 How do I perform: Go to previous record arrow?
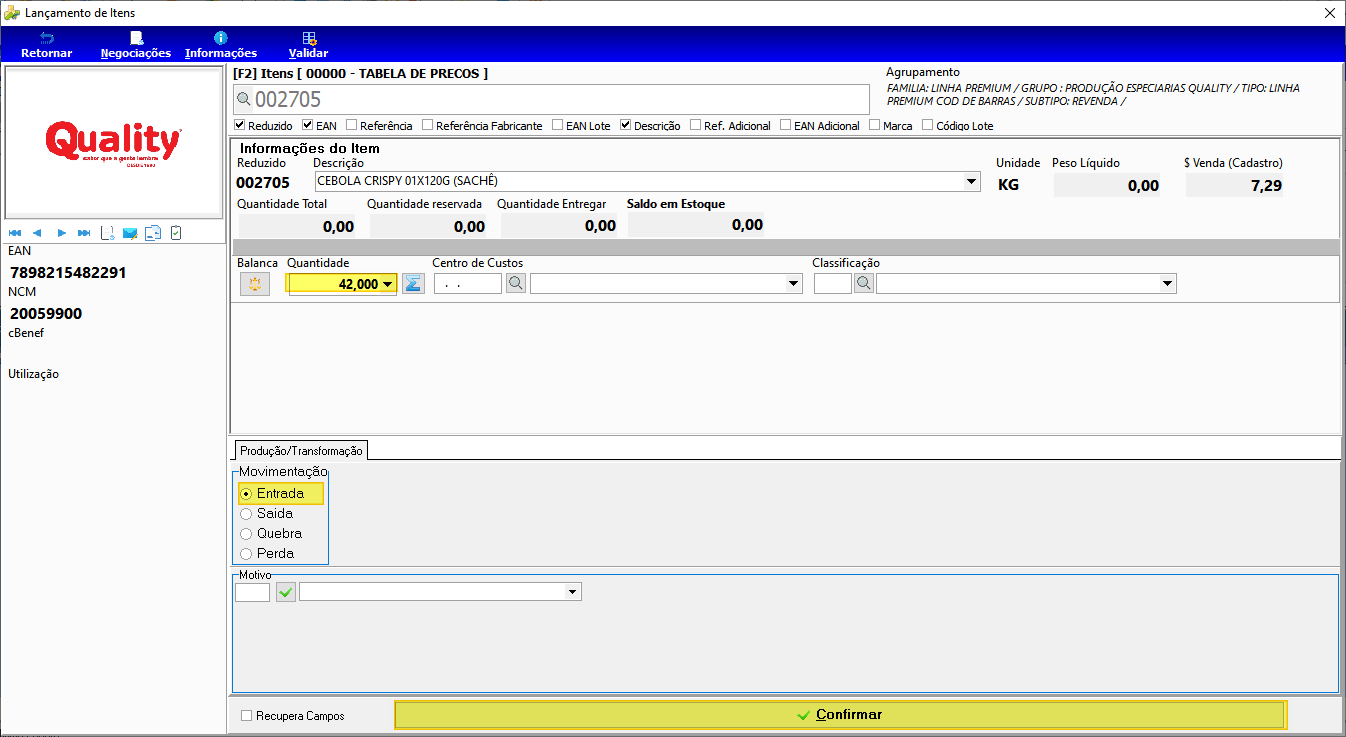[x=37, y=233]
